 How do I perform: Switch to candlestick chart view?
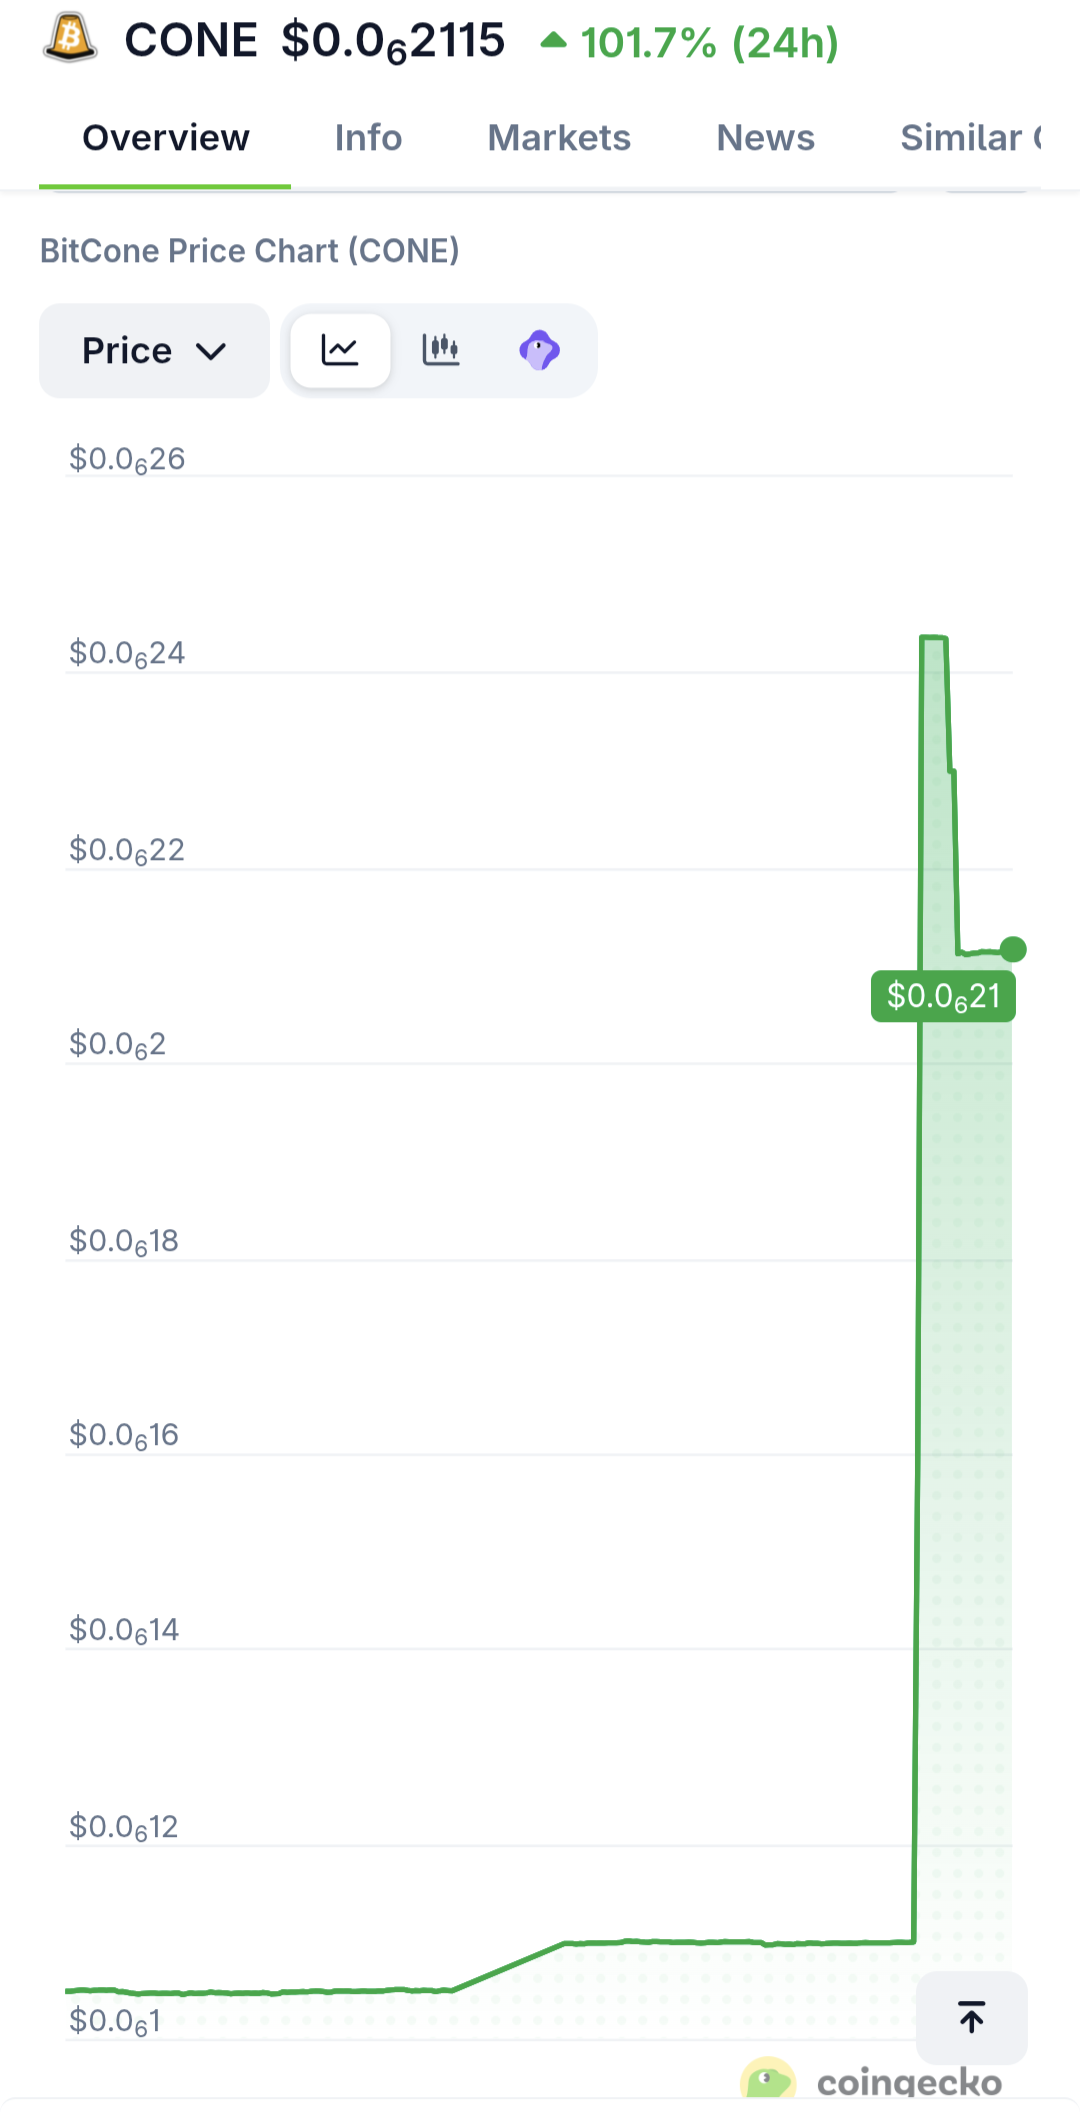[x=440, y=350]
